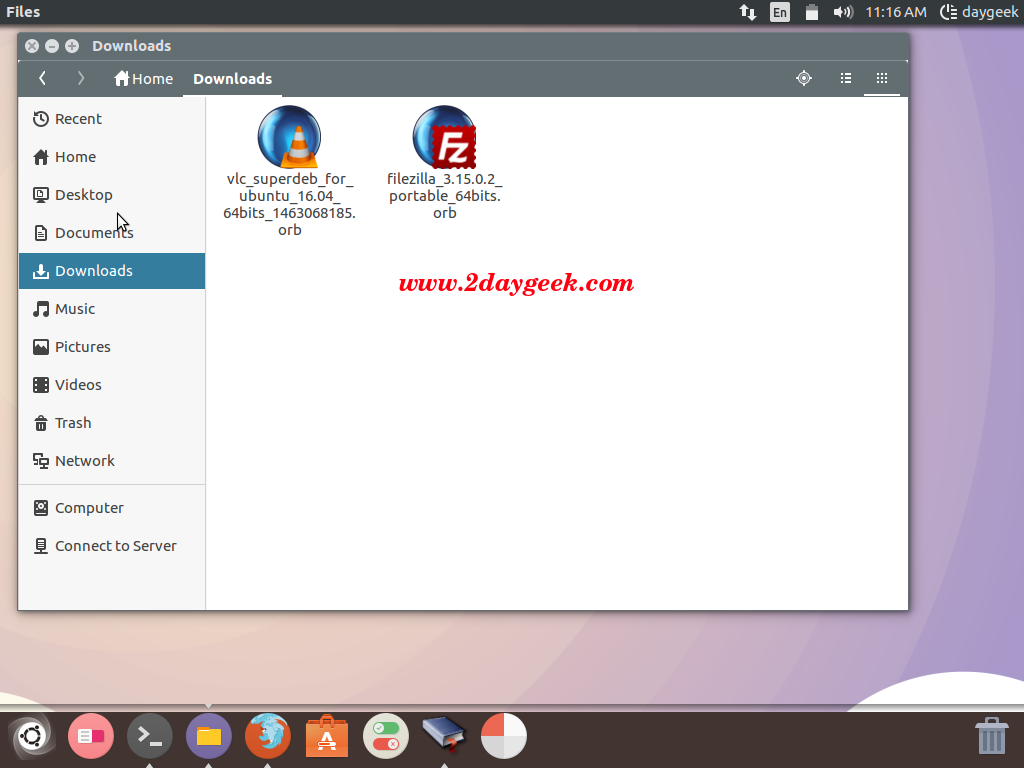The image size is (1024, 768).
Task: Select the vlc_superdeb orb file
Action: 289,171
